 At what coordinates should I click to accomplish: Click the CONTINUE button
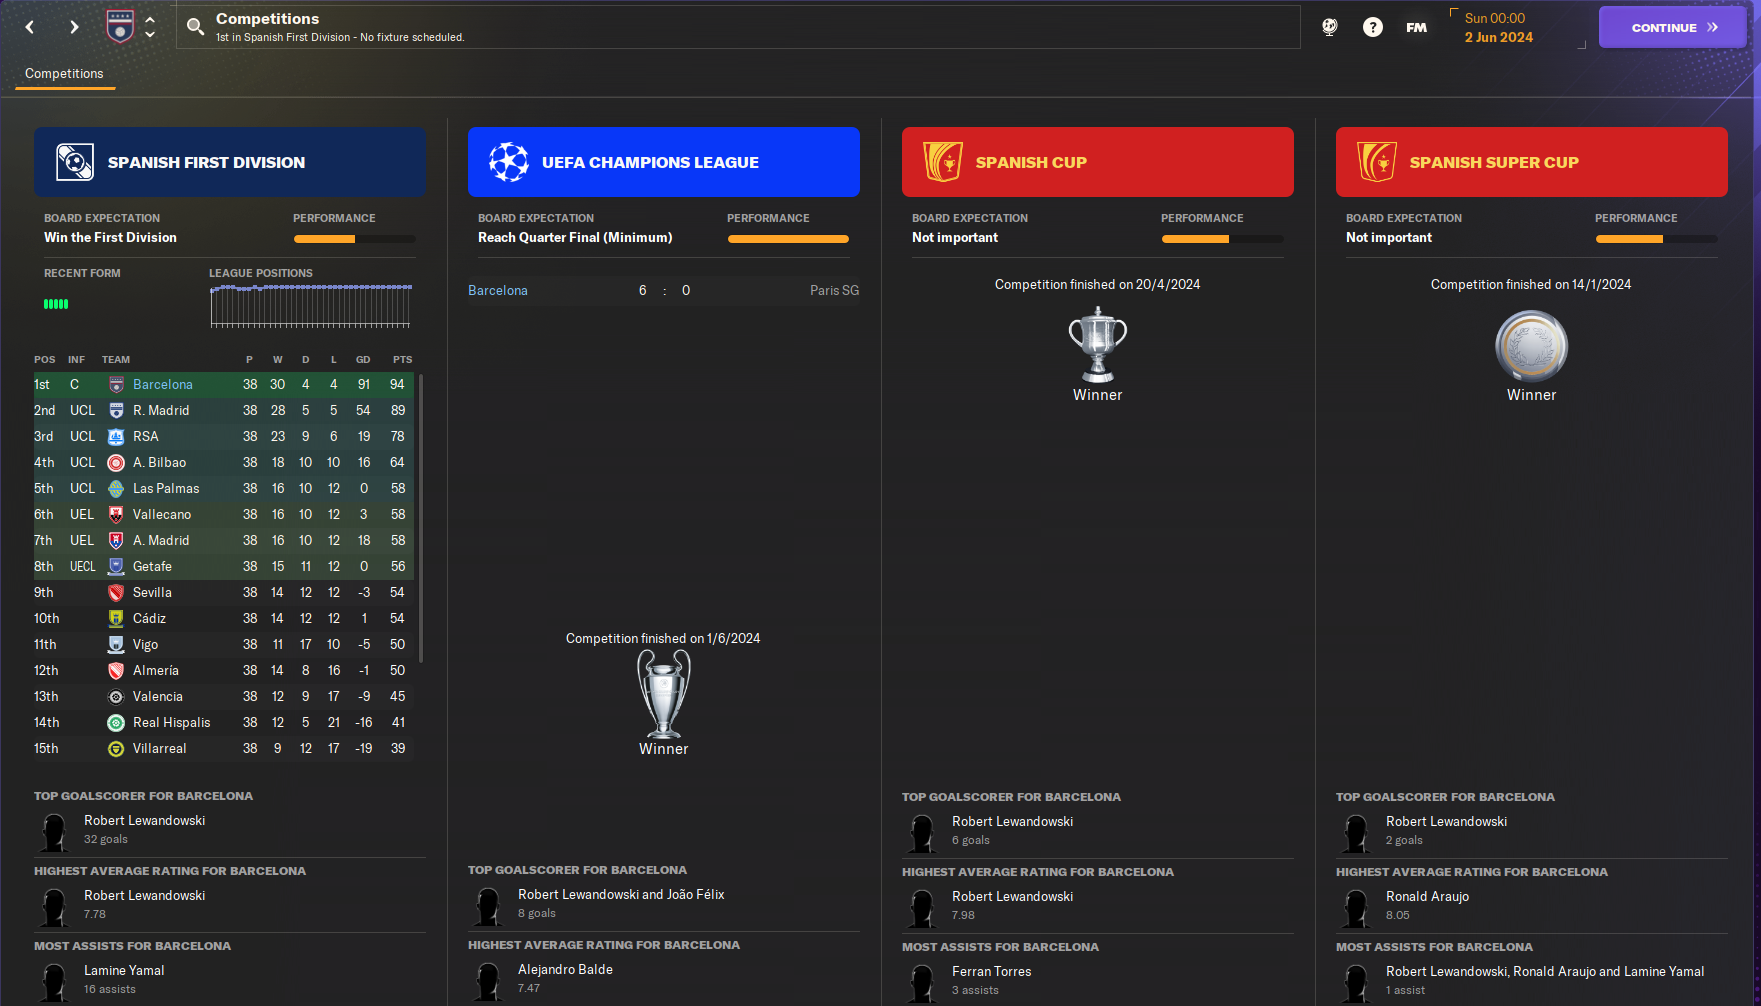[x=1672, y=27]
